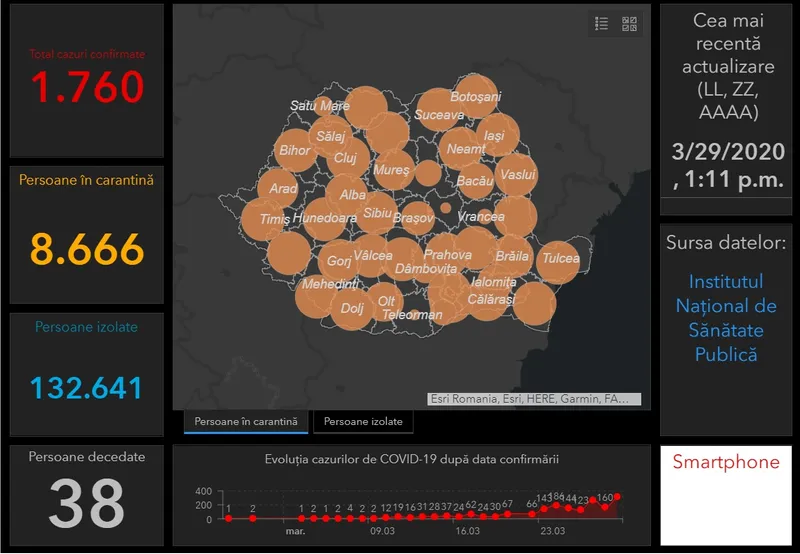Switch to Persoane în carantină tab
This screenshot has height=554, width=800.
point(246,422)
